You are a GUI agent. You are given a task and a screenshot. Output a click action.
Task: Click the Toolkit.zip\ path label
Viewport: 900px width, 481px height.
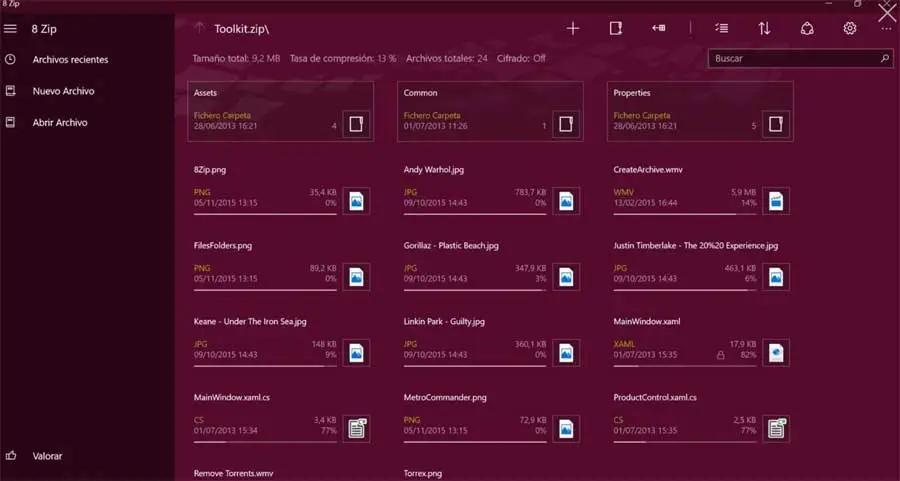(242, 29)
